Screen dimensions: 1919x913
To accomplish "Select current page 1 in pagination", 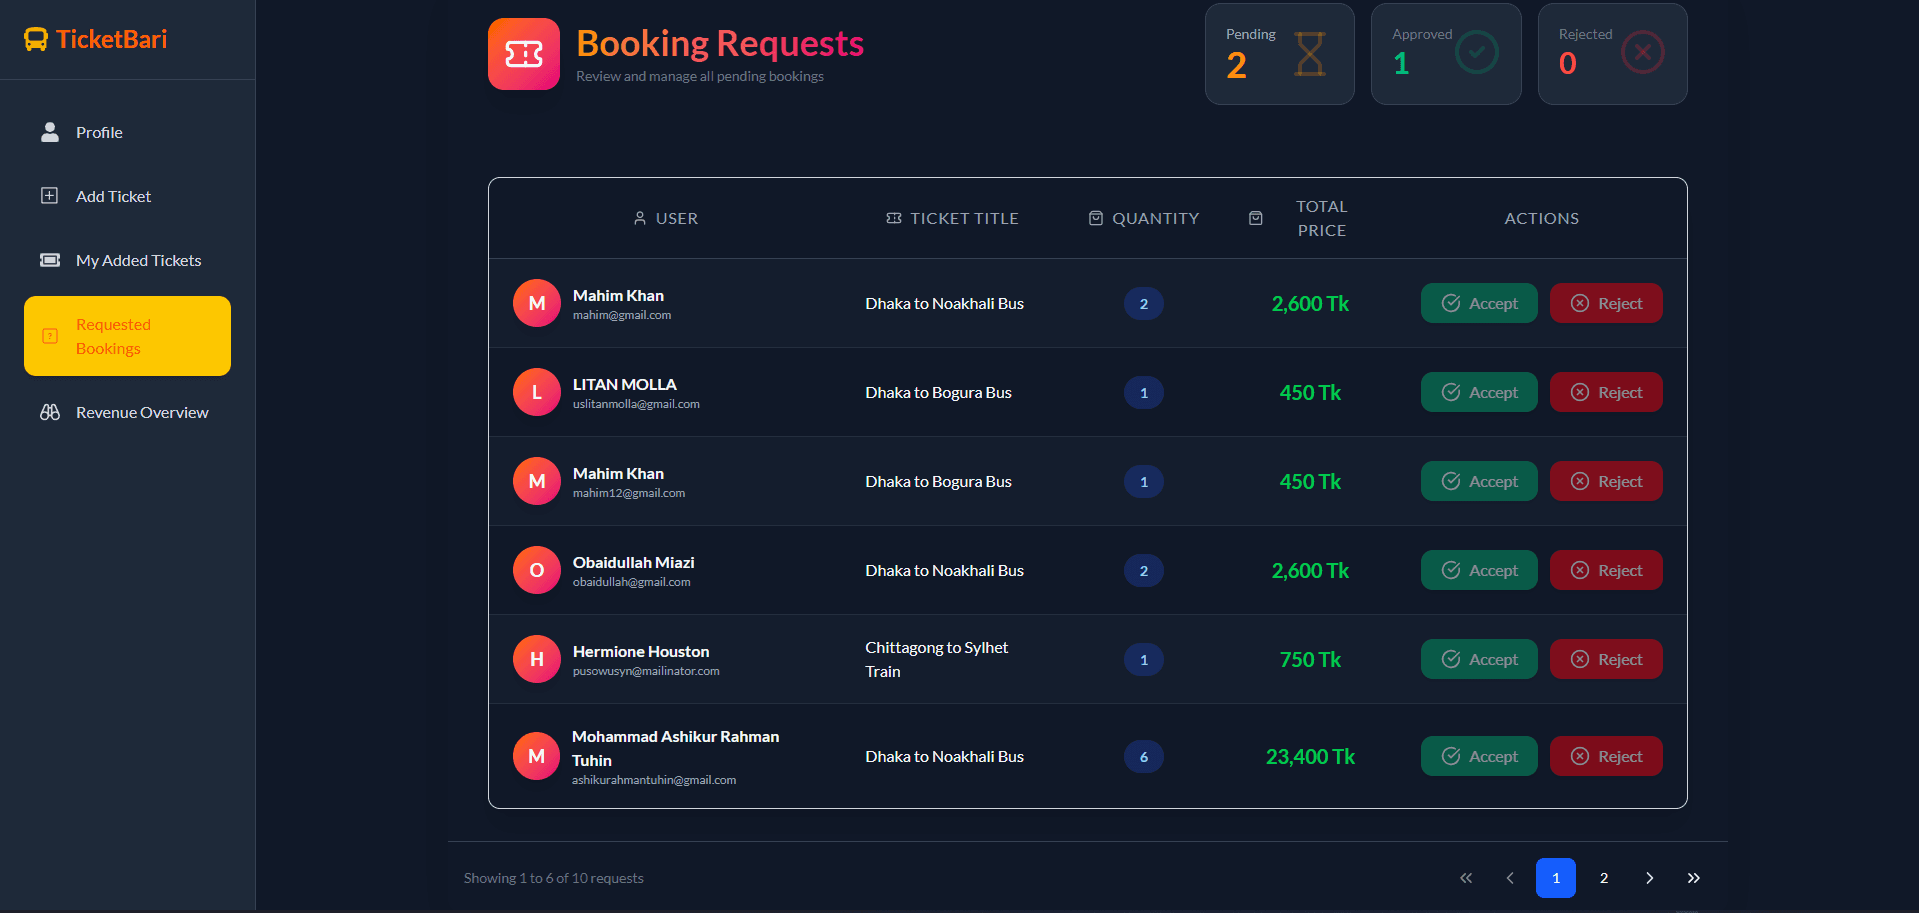I will click(1556, 878).
